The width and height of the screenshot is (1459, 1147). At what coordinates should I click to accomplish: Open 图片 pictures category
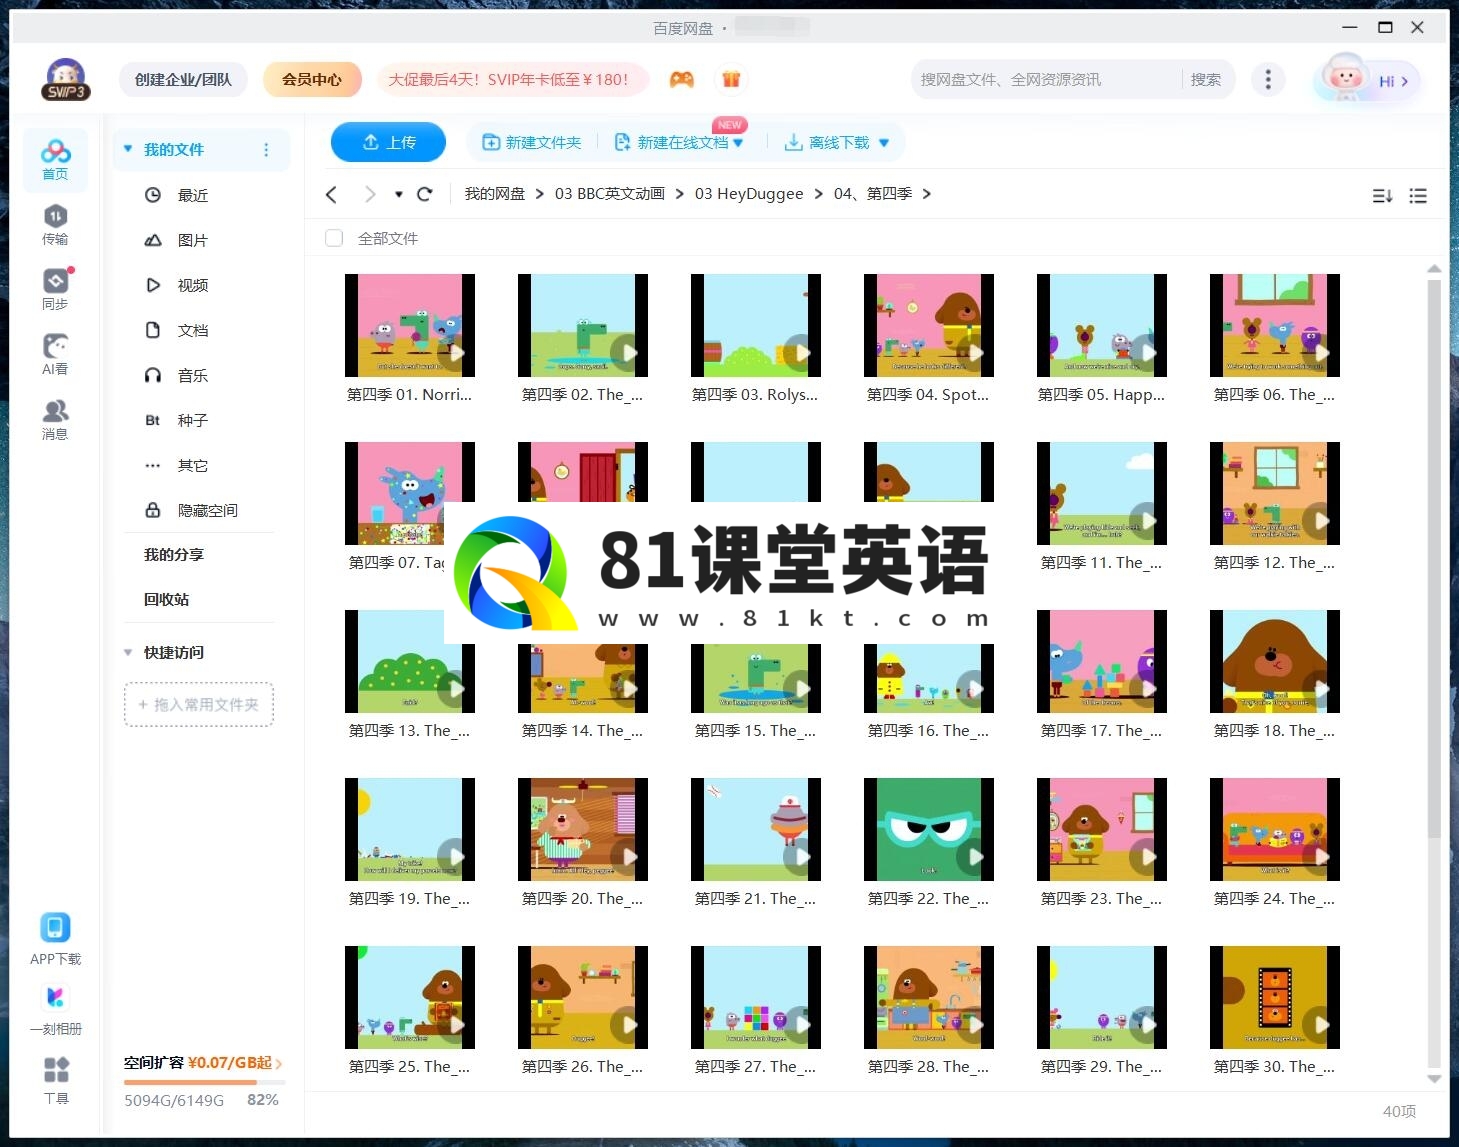pyautogui.click(x=193, y=240)
